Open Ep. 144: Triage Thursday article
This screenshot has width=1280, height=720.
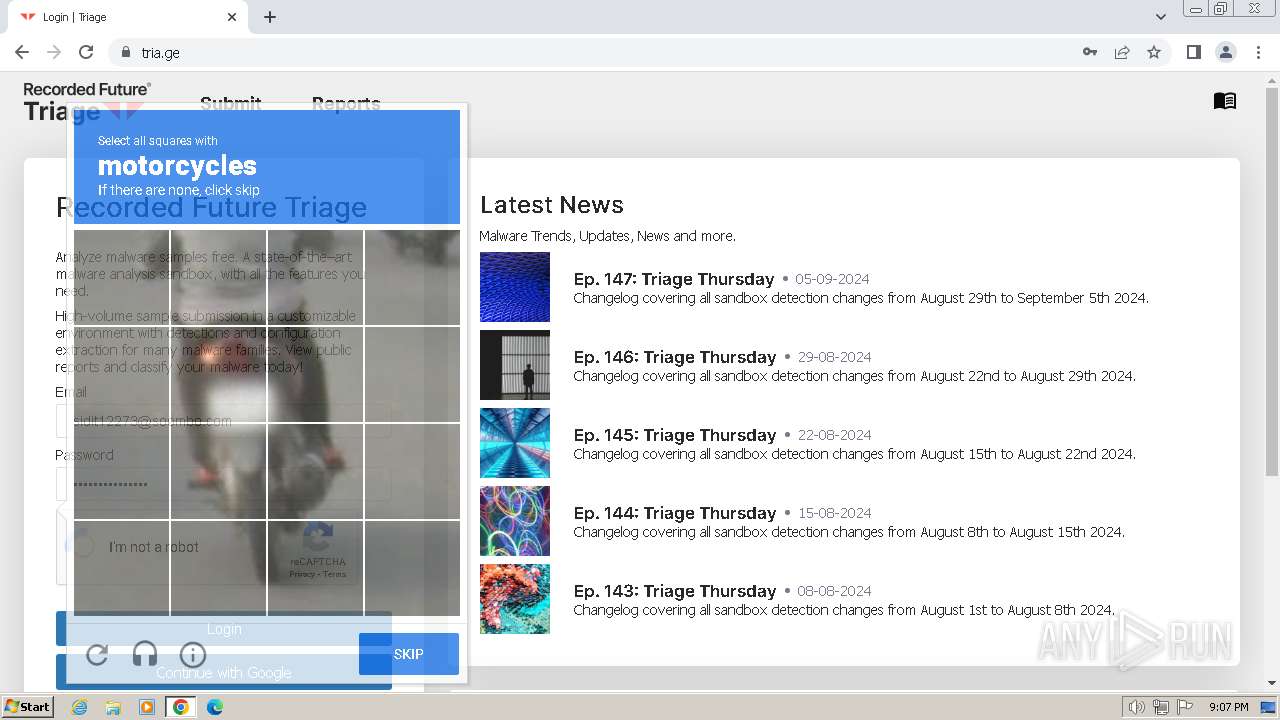point(675,513)
